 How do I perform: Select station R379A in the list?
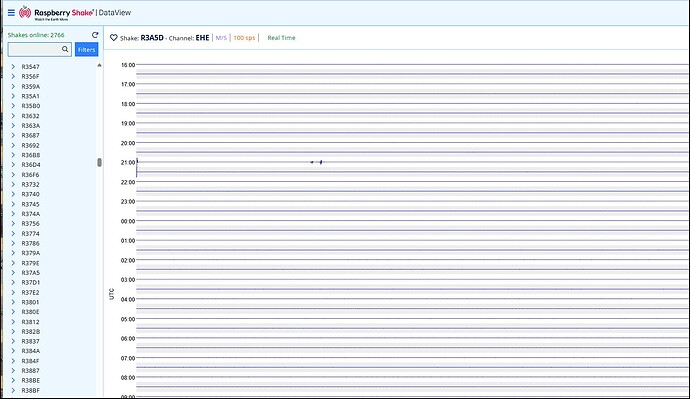pyautogui.click(x=30, y=253)
